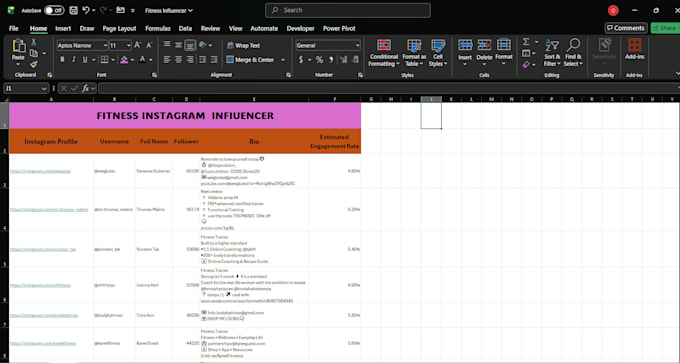Open the File tab
This screenshot has height=363, width=680.
pyautogui.click(x=13, y=28)
